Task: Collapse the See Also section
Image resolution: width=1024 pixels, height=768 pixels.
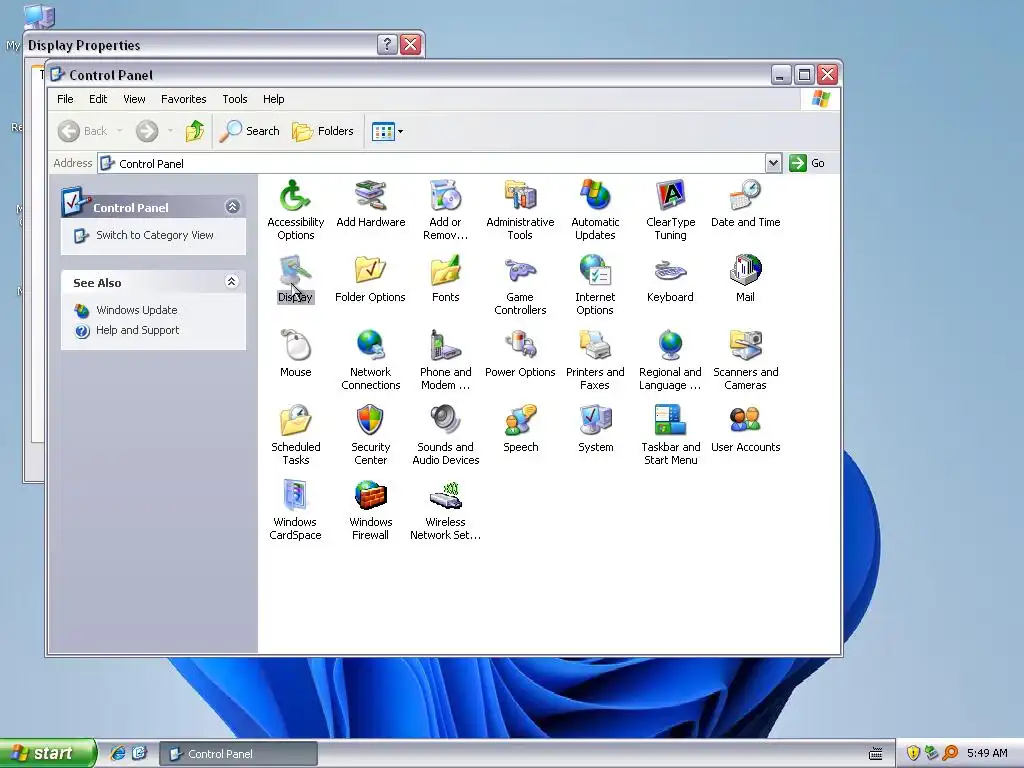Action: (232, 281)
